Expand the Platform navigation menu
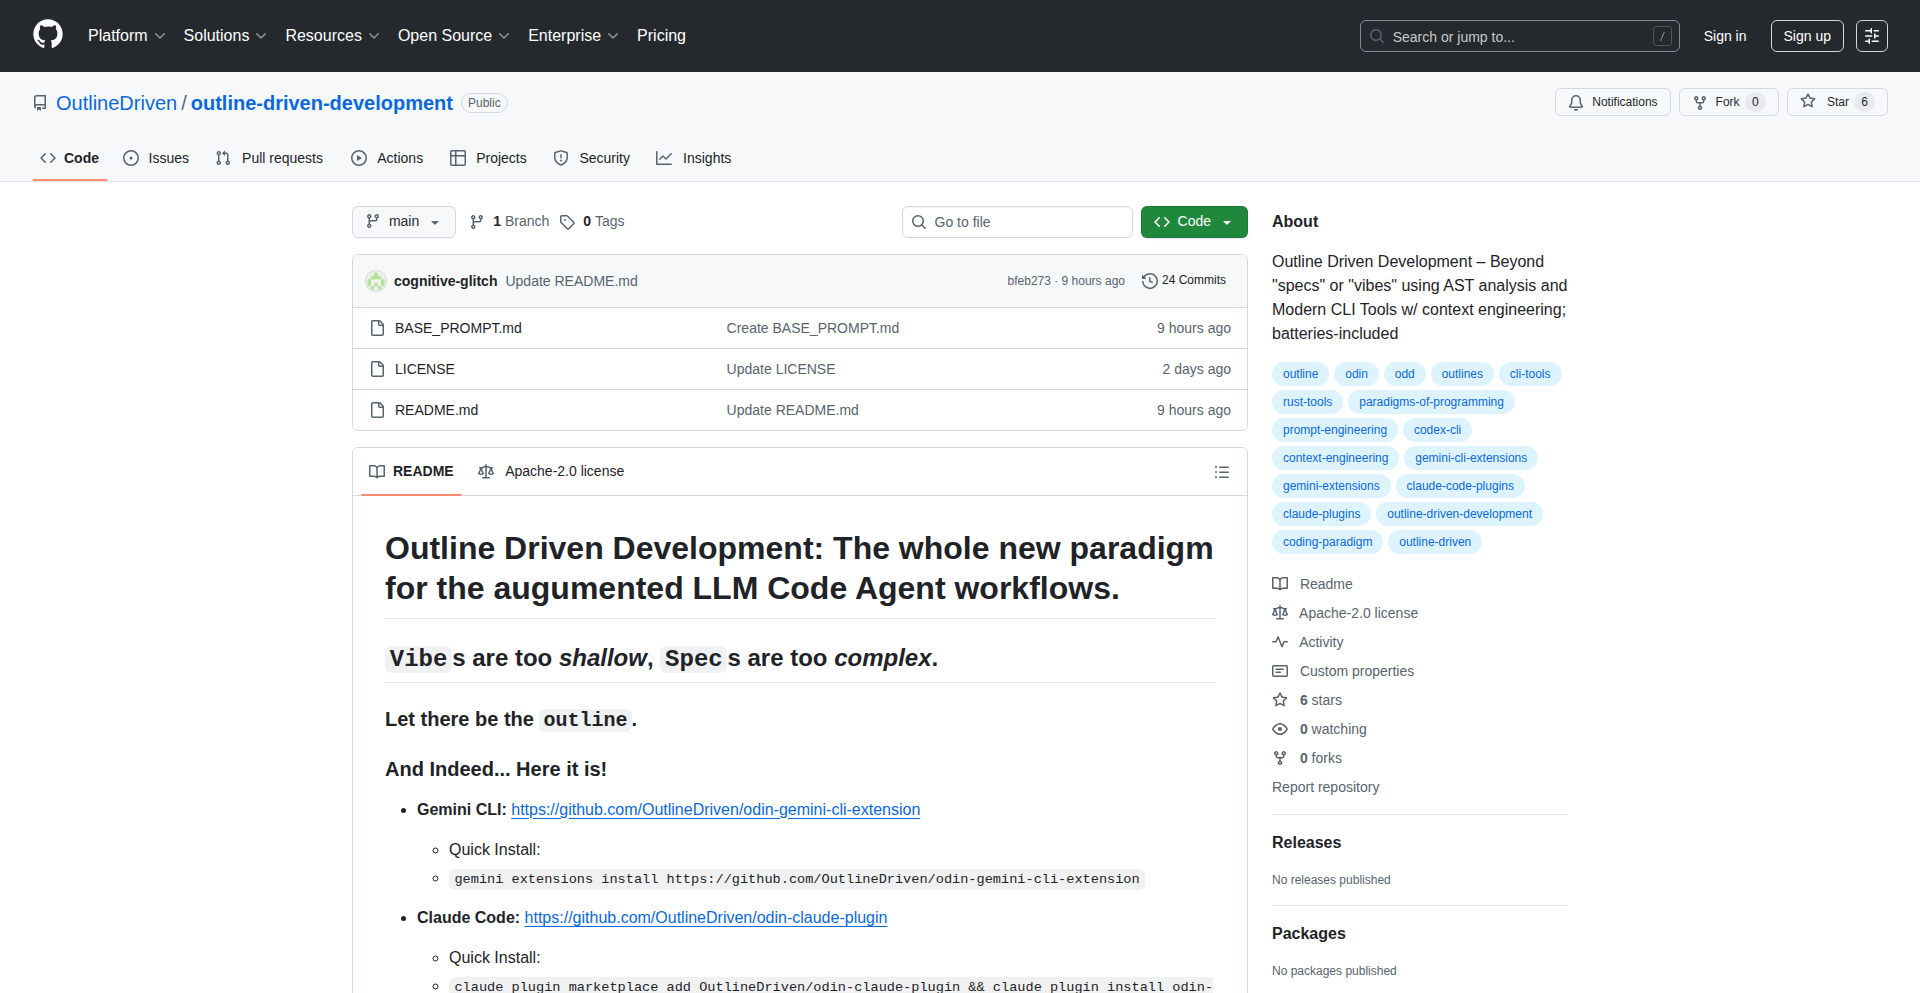The image size is (1920, 993). [126, 36]
